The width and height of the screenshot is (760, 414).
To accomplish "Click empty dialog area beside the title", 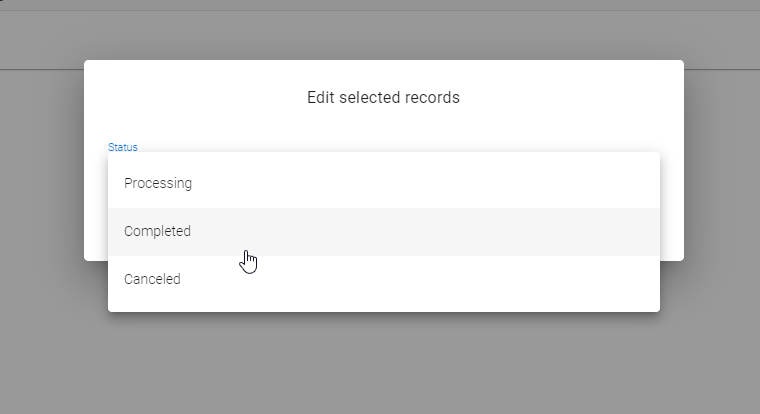I will (x=580, y=98).
